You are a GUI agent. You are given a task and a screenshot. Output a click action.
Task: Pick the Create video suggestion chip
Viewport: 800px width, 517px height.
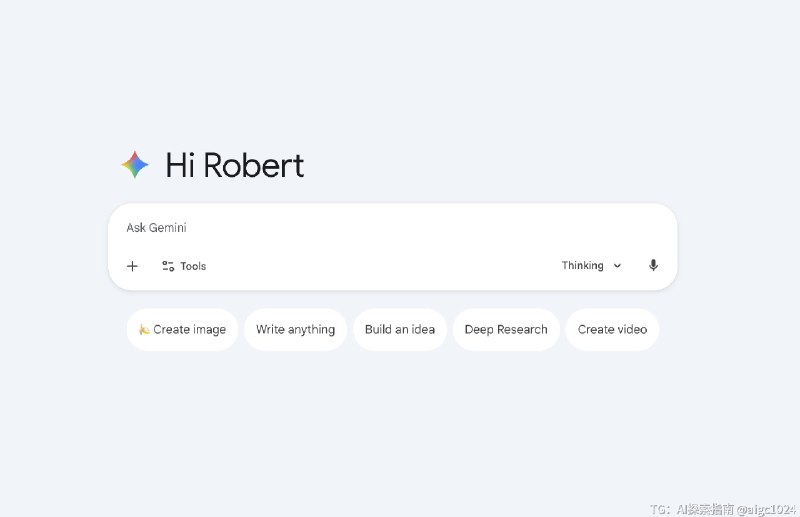click(x=612, y=329)
